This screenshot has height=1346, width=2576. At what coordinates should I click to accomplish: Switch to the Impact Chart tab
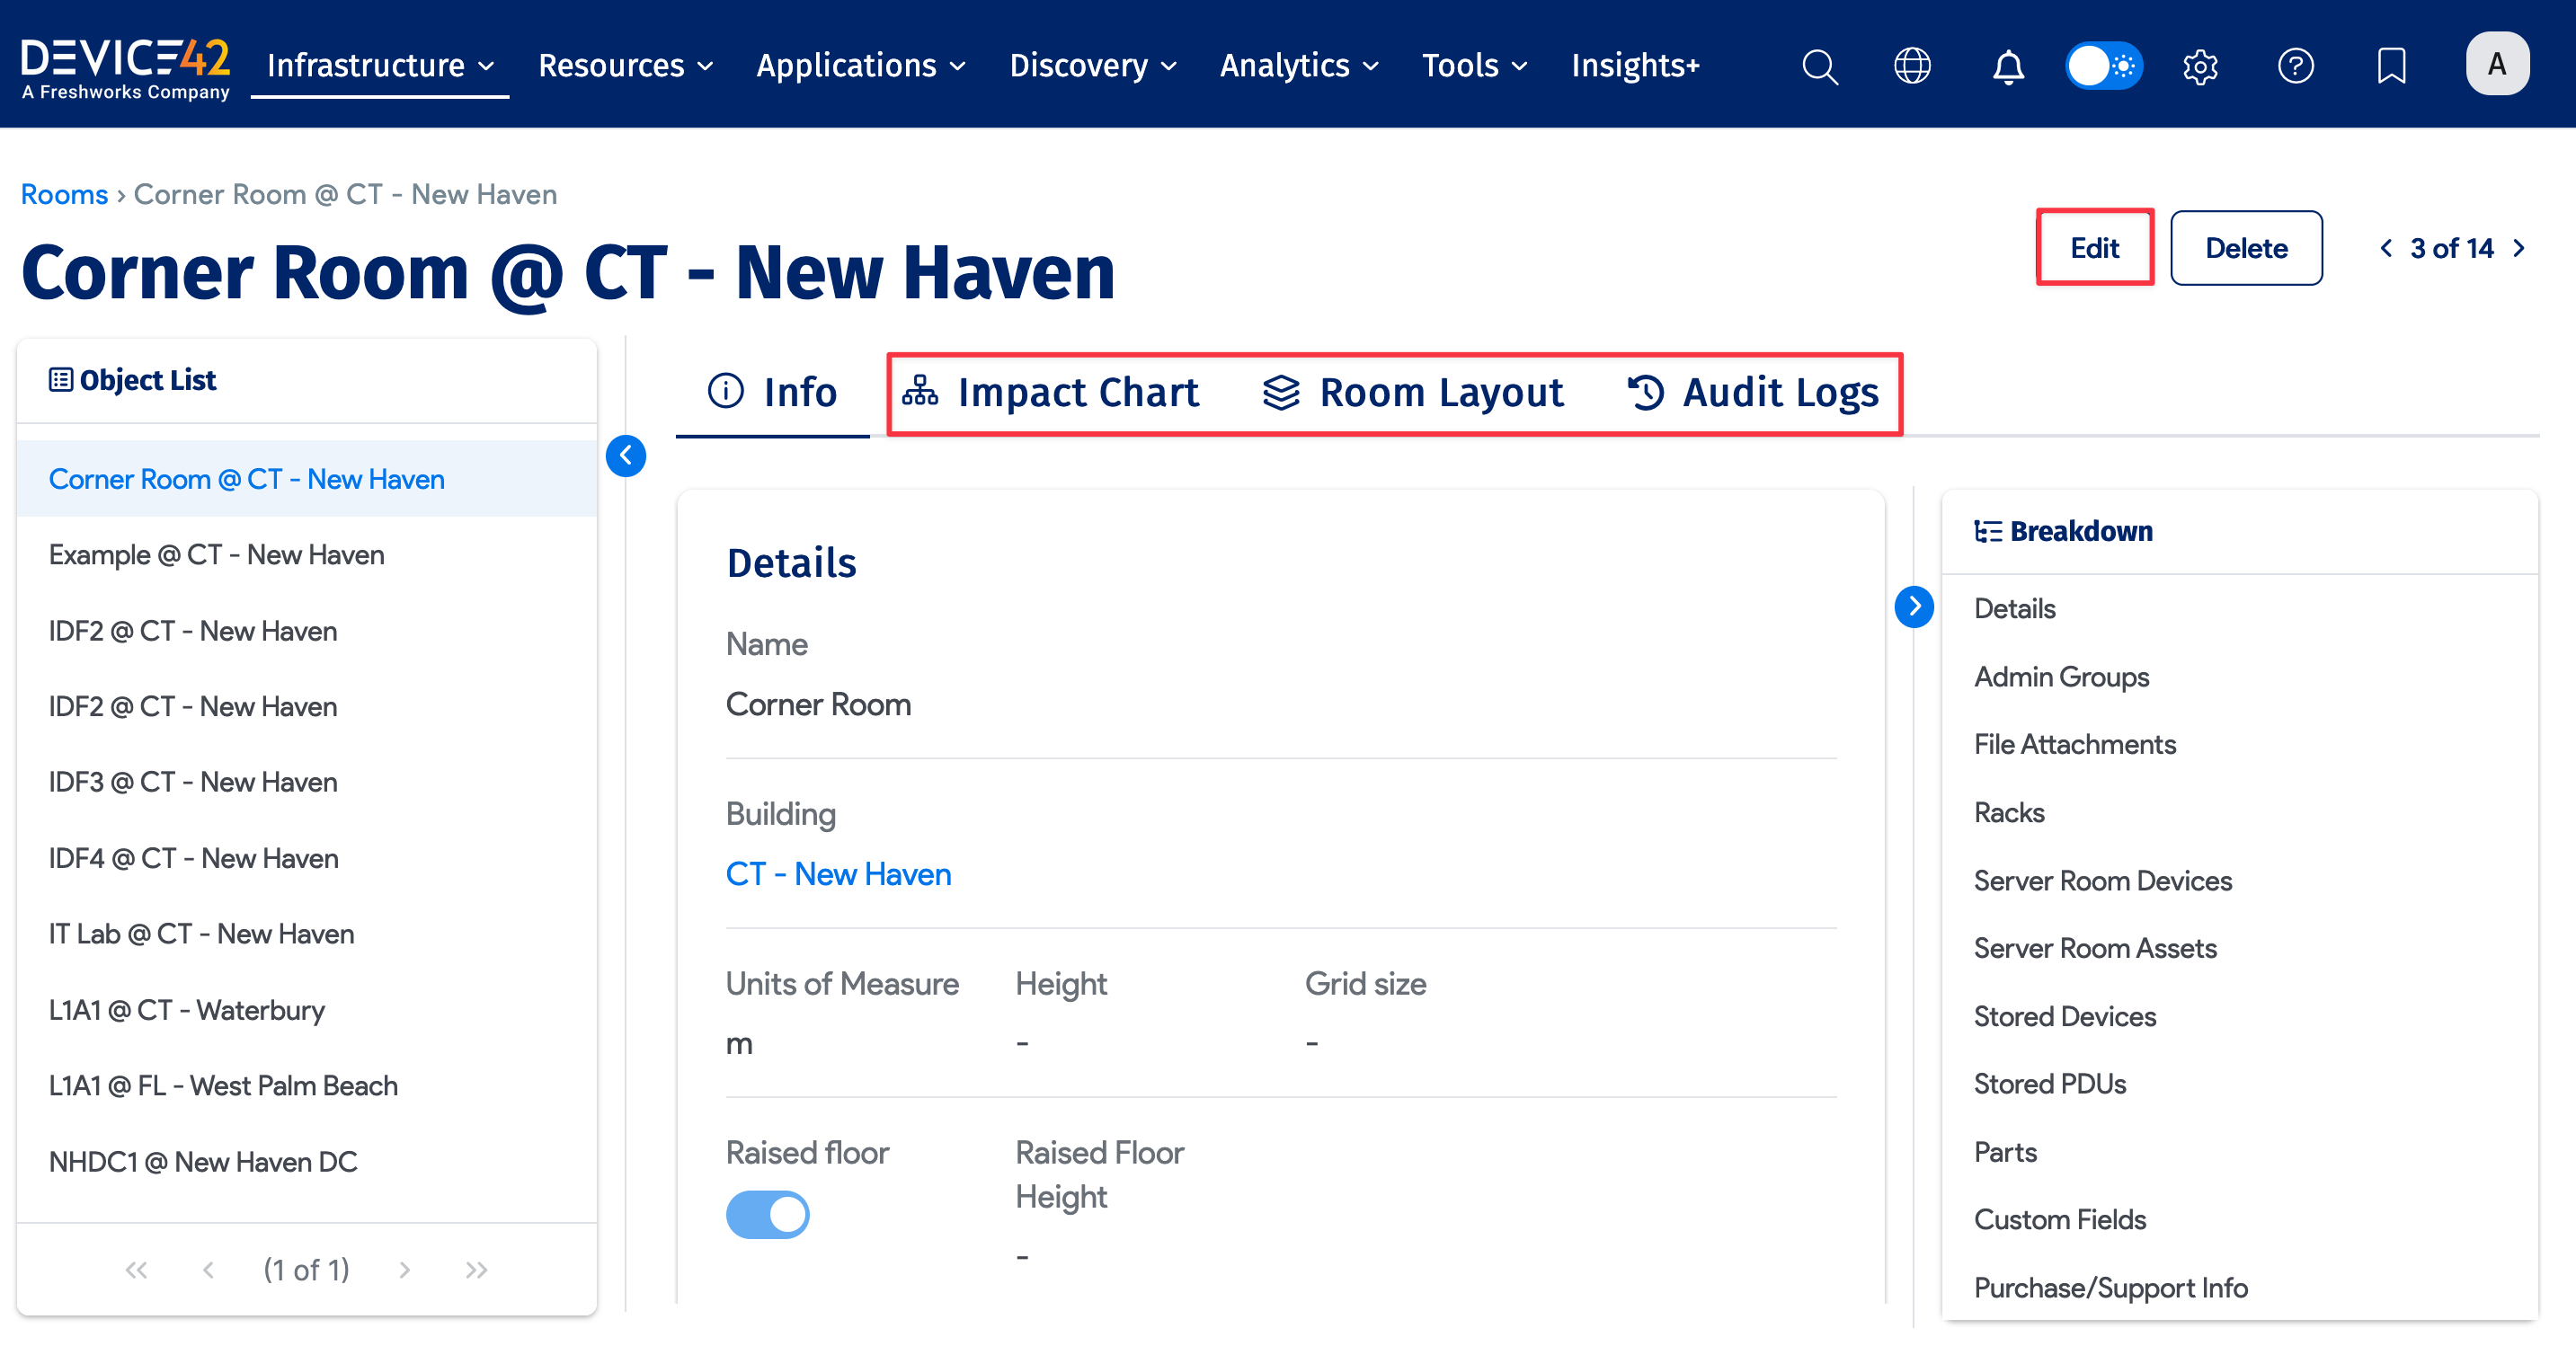(1050, 392)
